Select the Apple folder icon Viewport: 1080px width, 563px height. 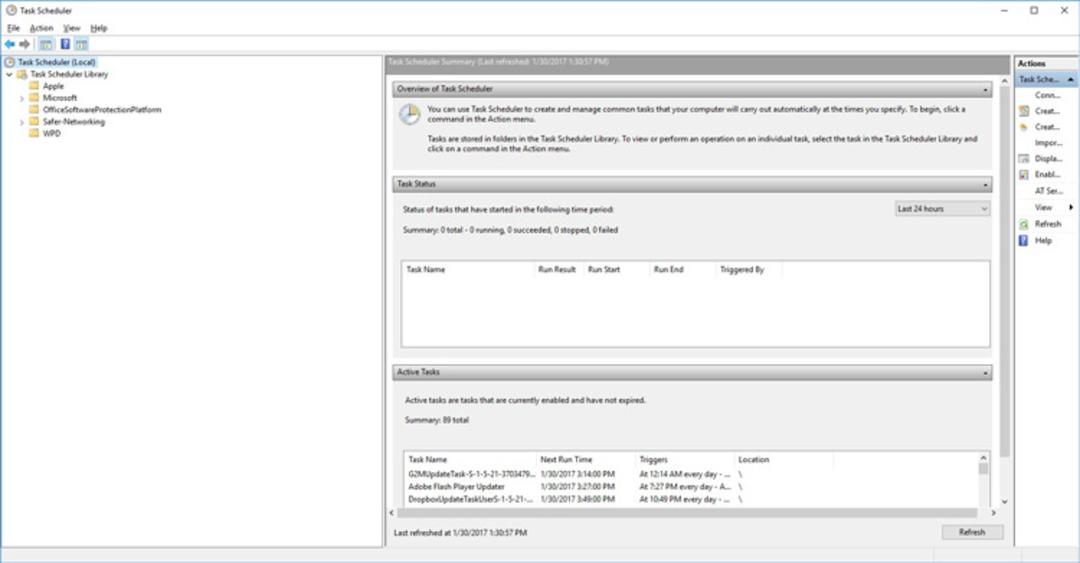coord(34,86)
